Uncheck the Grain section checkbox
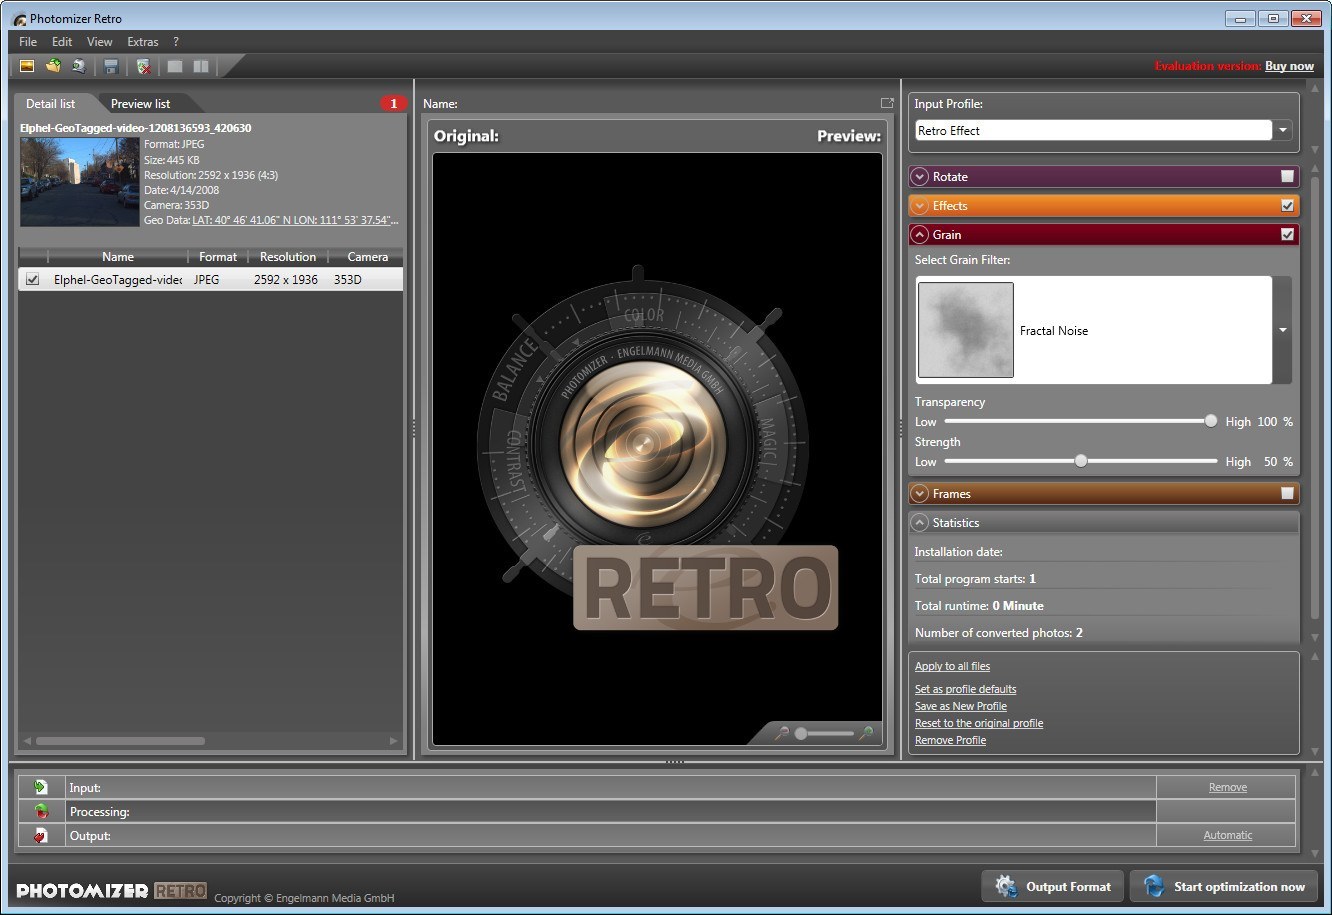This screenshot has height=915, width=1332. pos(1287,234)
